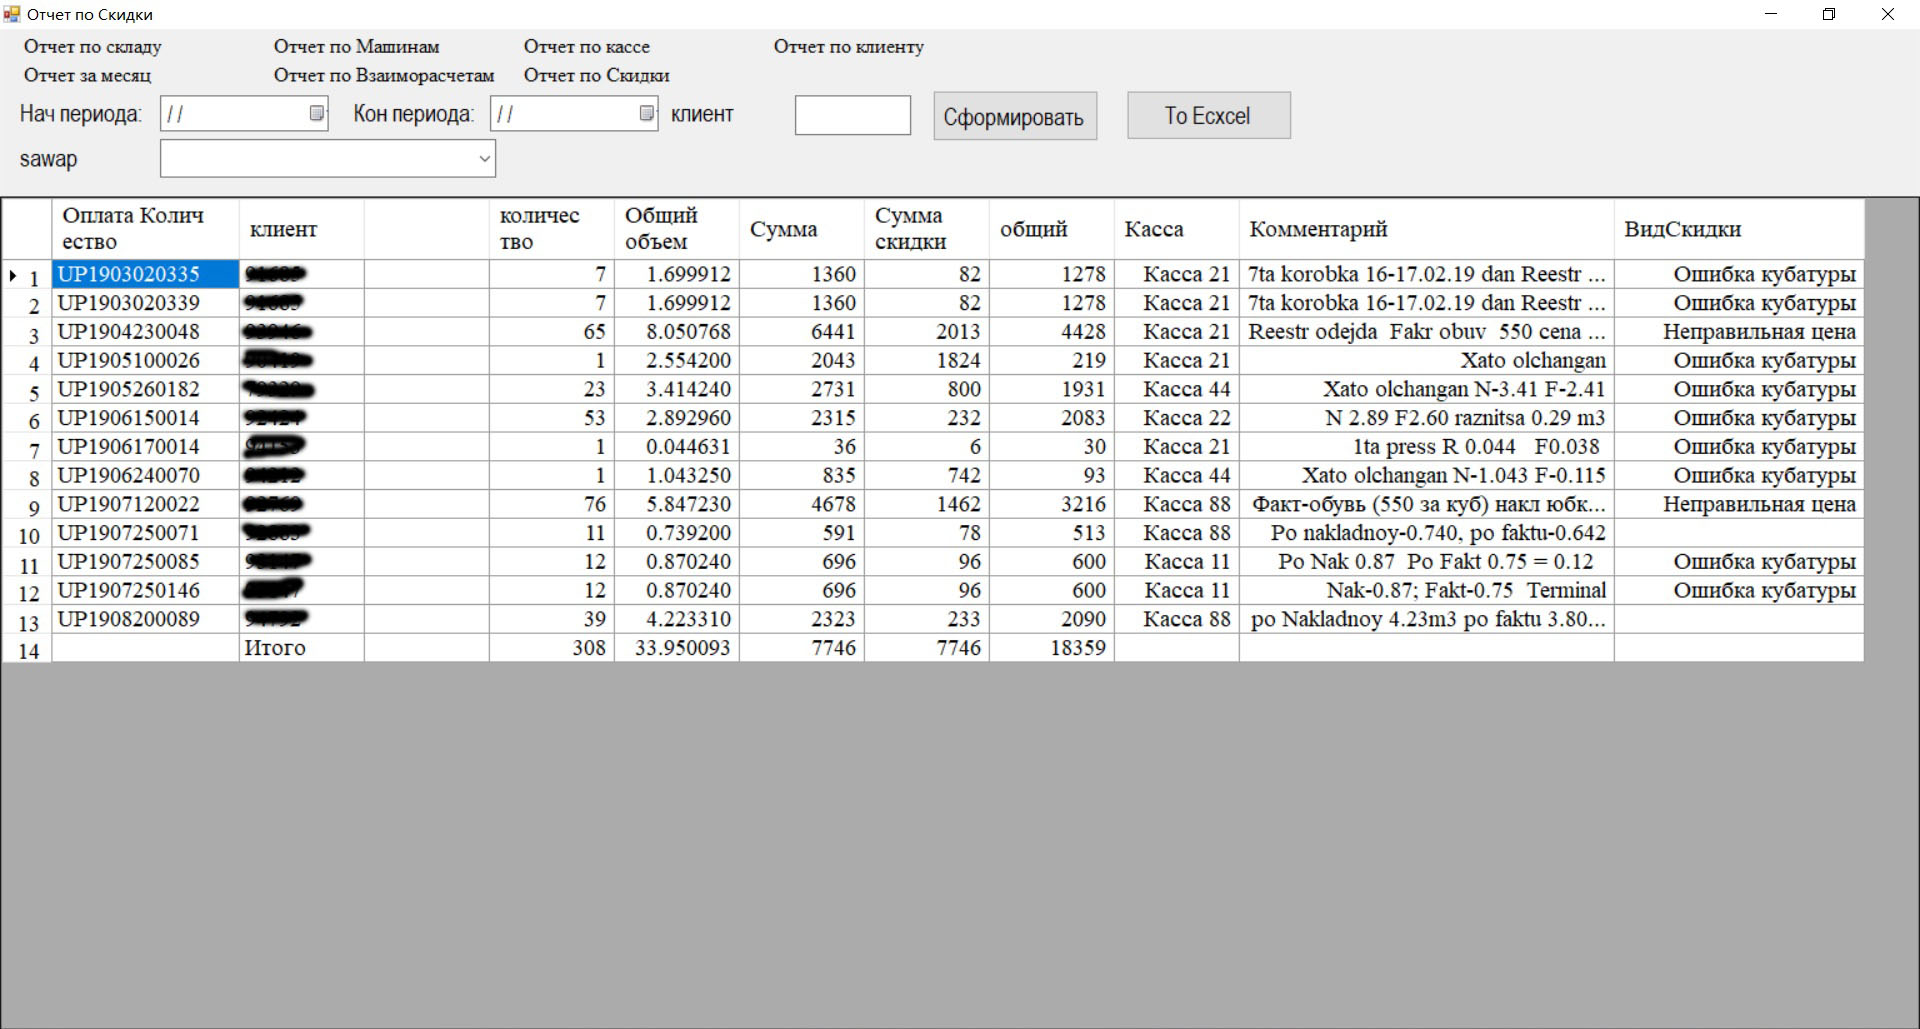Click the app icon in title bar

[x=12, y=14]
